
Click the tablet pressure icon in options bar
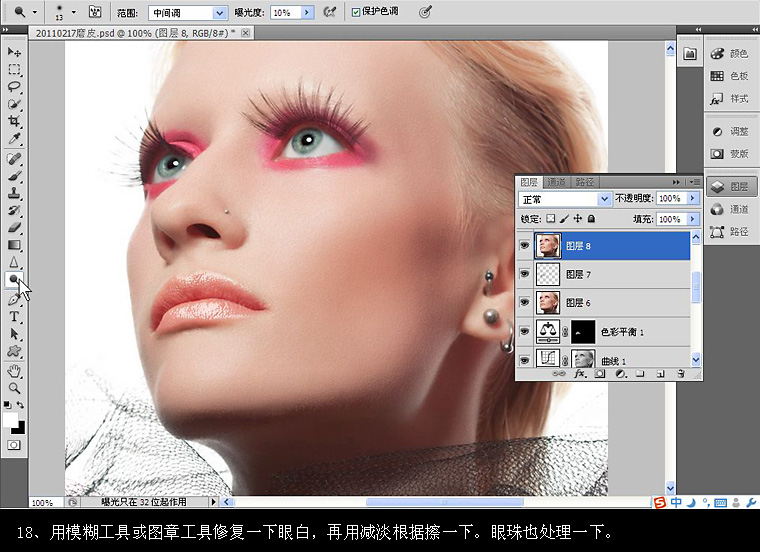click(425, 12)
